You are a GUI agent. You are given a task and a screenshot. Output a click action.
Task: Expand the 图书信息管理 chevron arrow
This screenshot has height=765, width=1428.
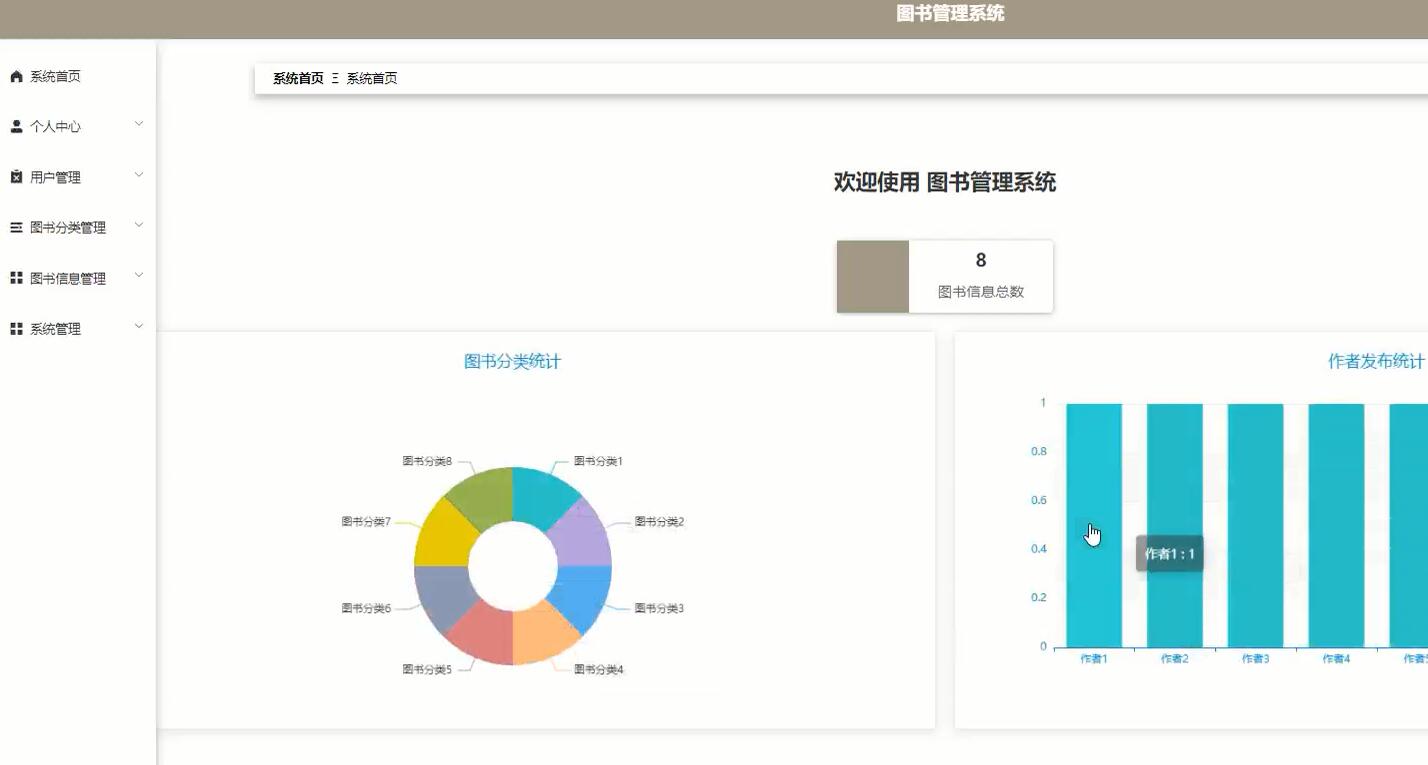[139, 275]
